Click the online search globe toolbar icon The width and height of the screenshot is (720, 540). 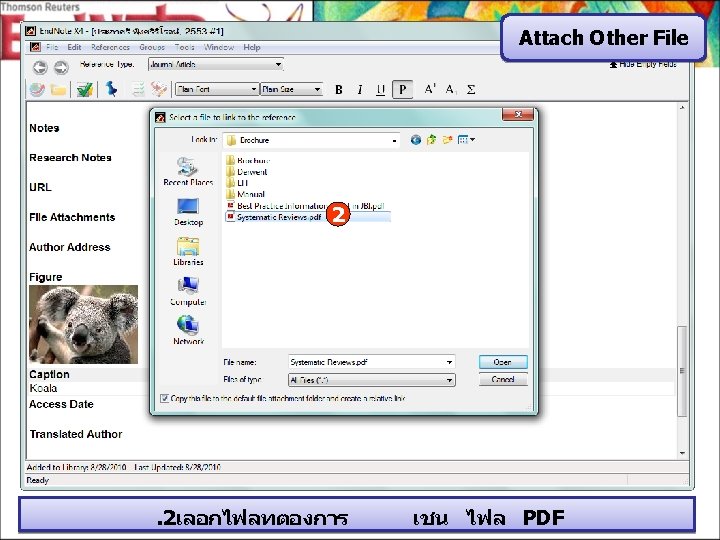point(37,90)
